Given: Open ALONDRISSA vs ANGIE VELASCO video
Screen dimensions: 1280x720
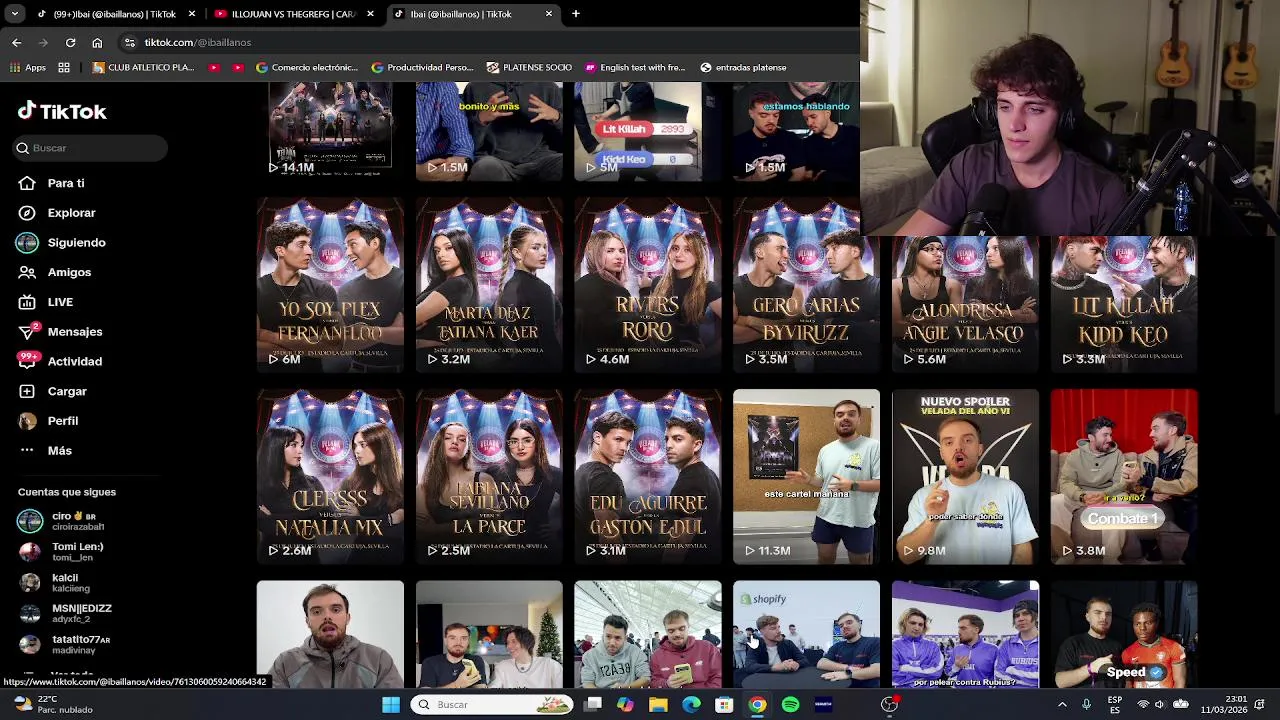Looking at the screenshot, I should pos(965,304).
